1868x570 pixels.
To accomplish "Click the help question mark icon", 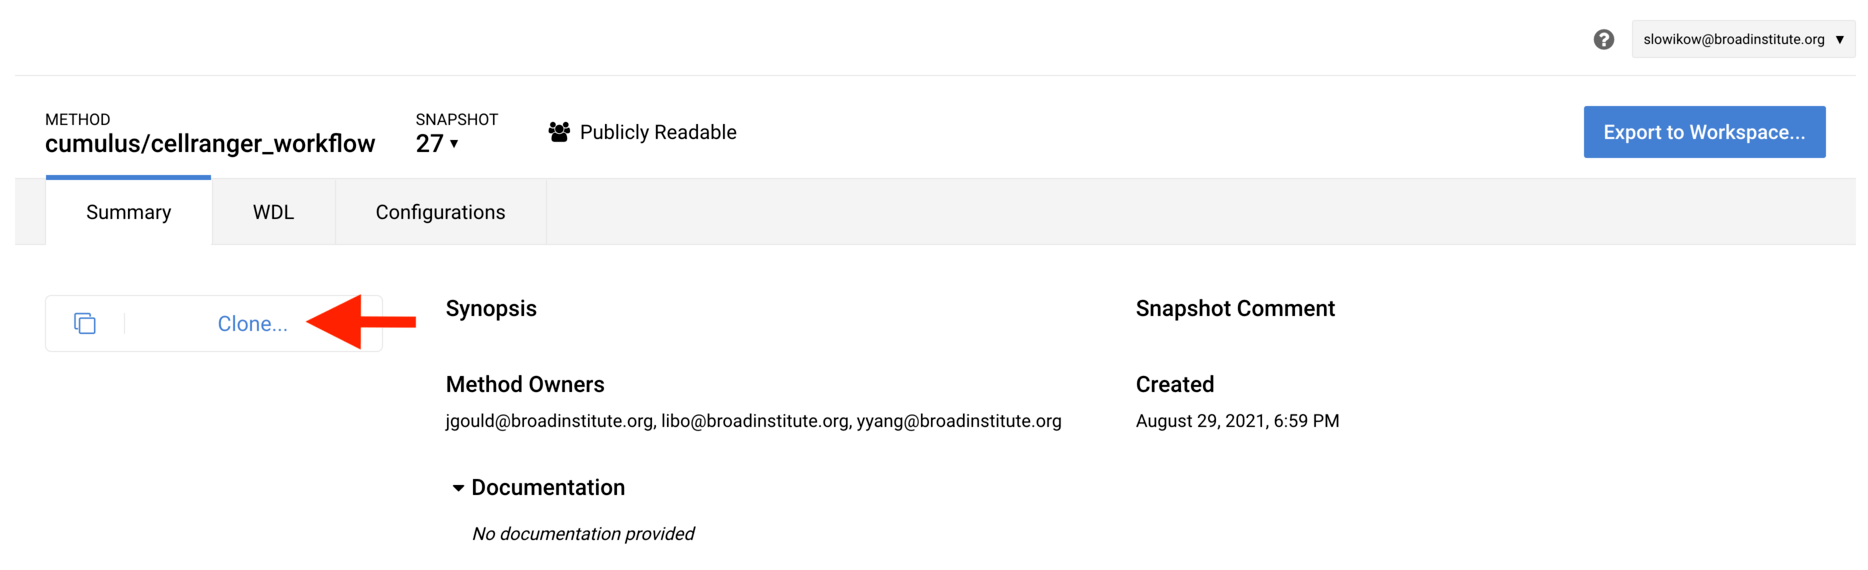I will point(1603,39).
